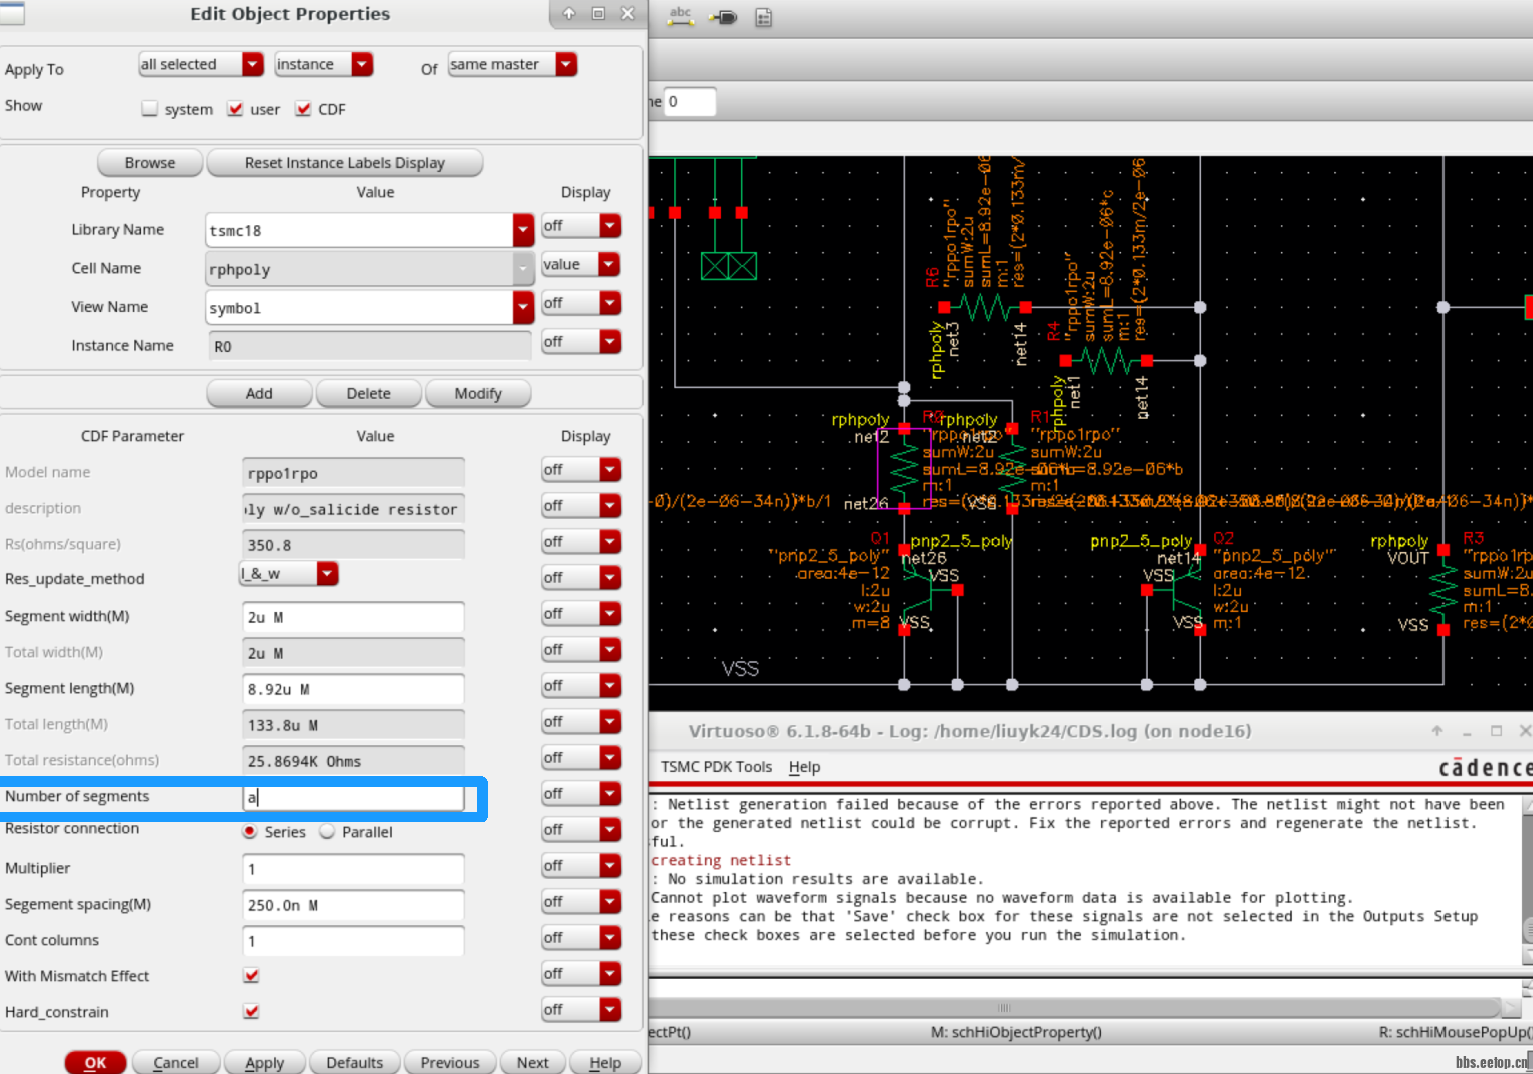Click the Multiplier input field
1533x1074 pixels.
353,869
